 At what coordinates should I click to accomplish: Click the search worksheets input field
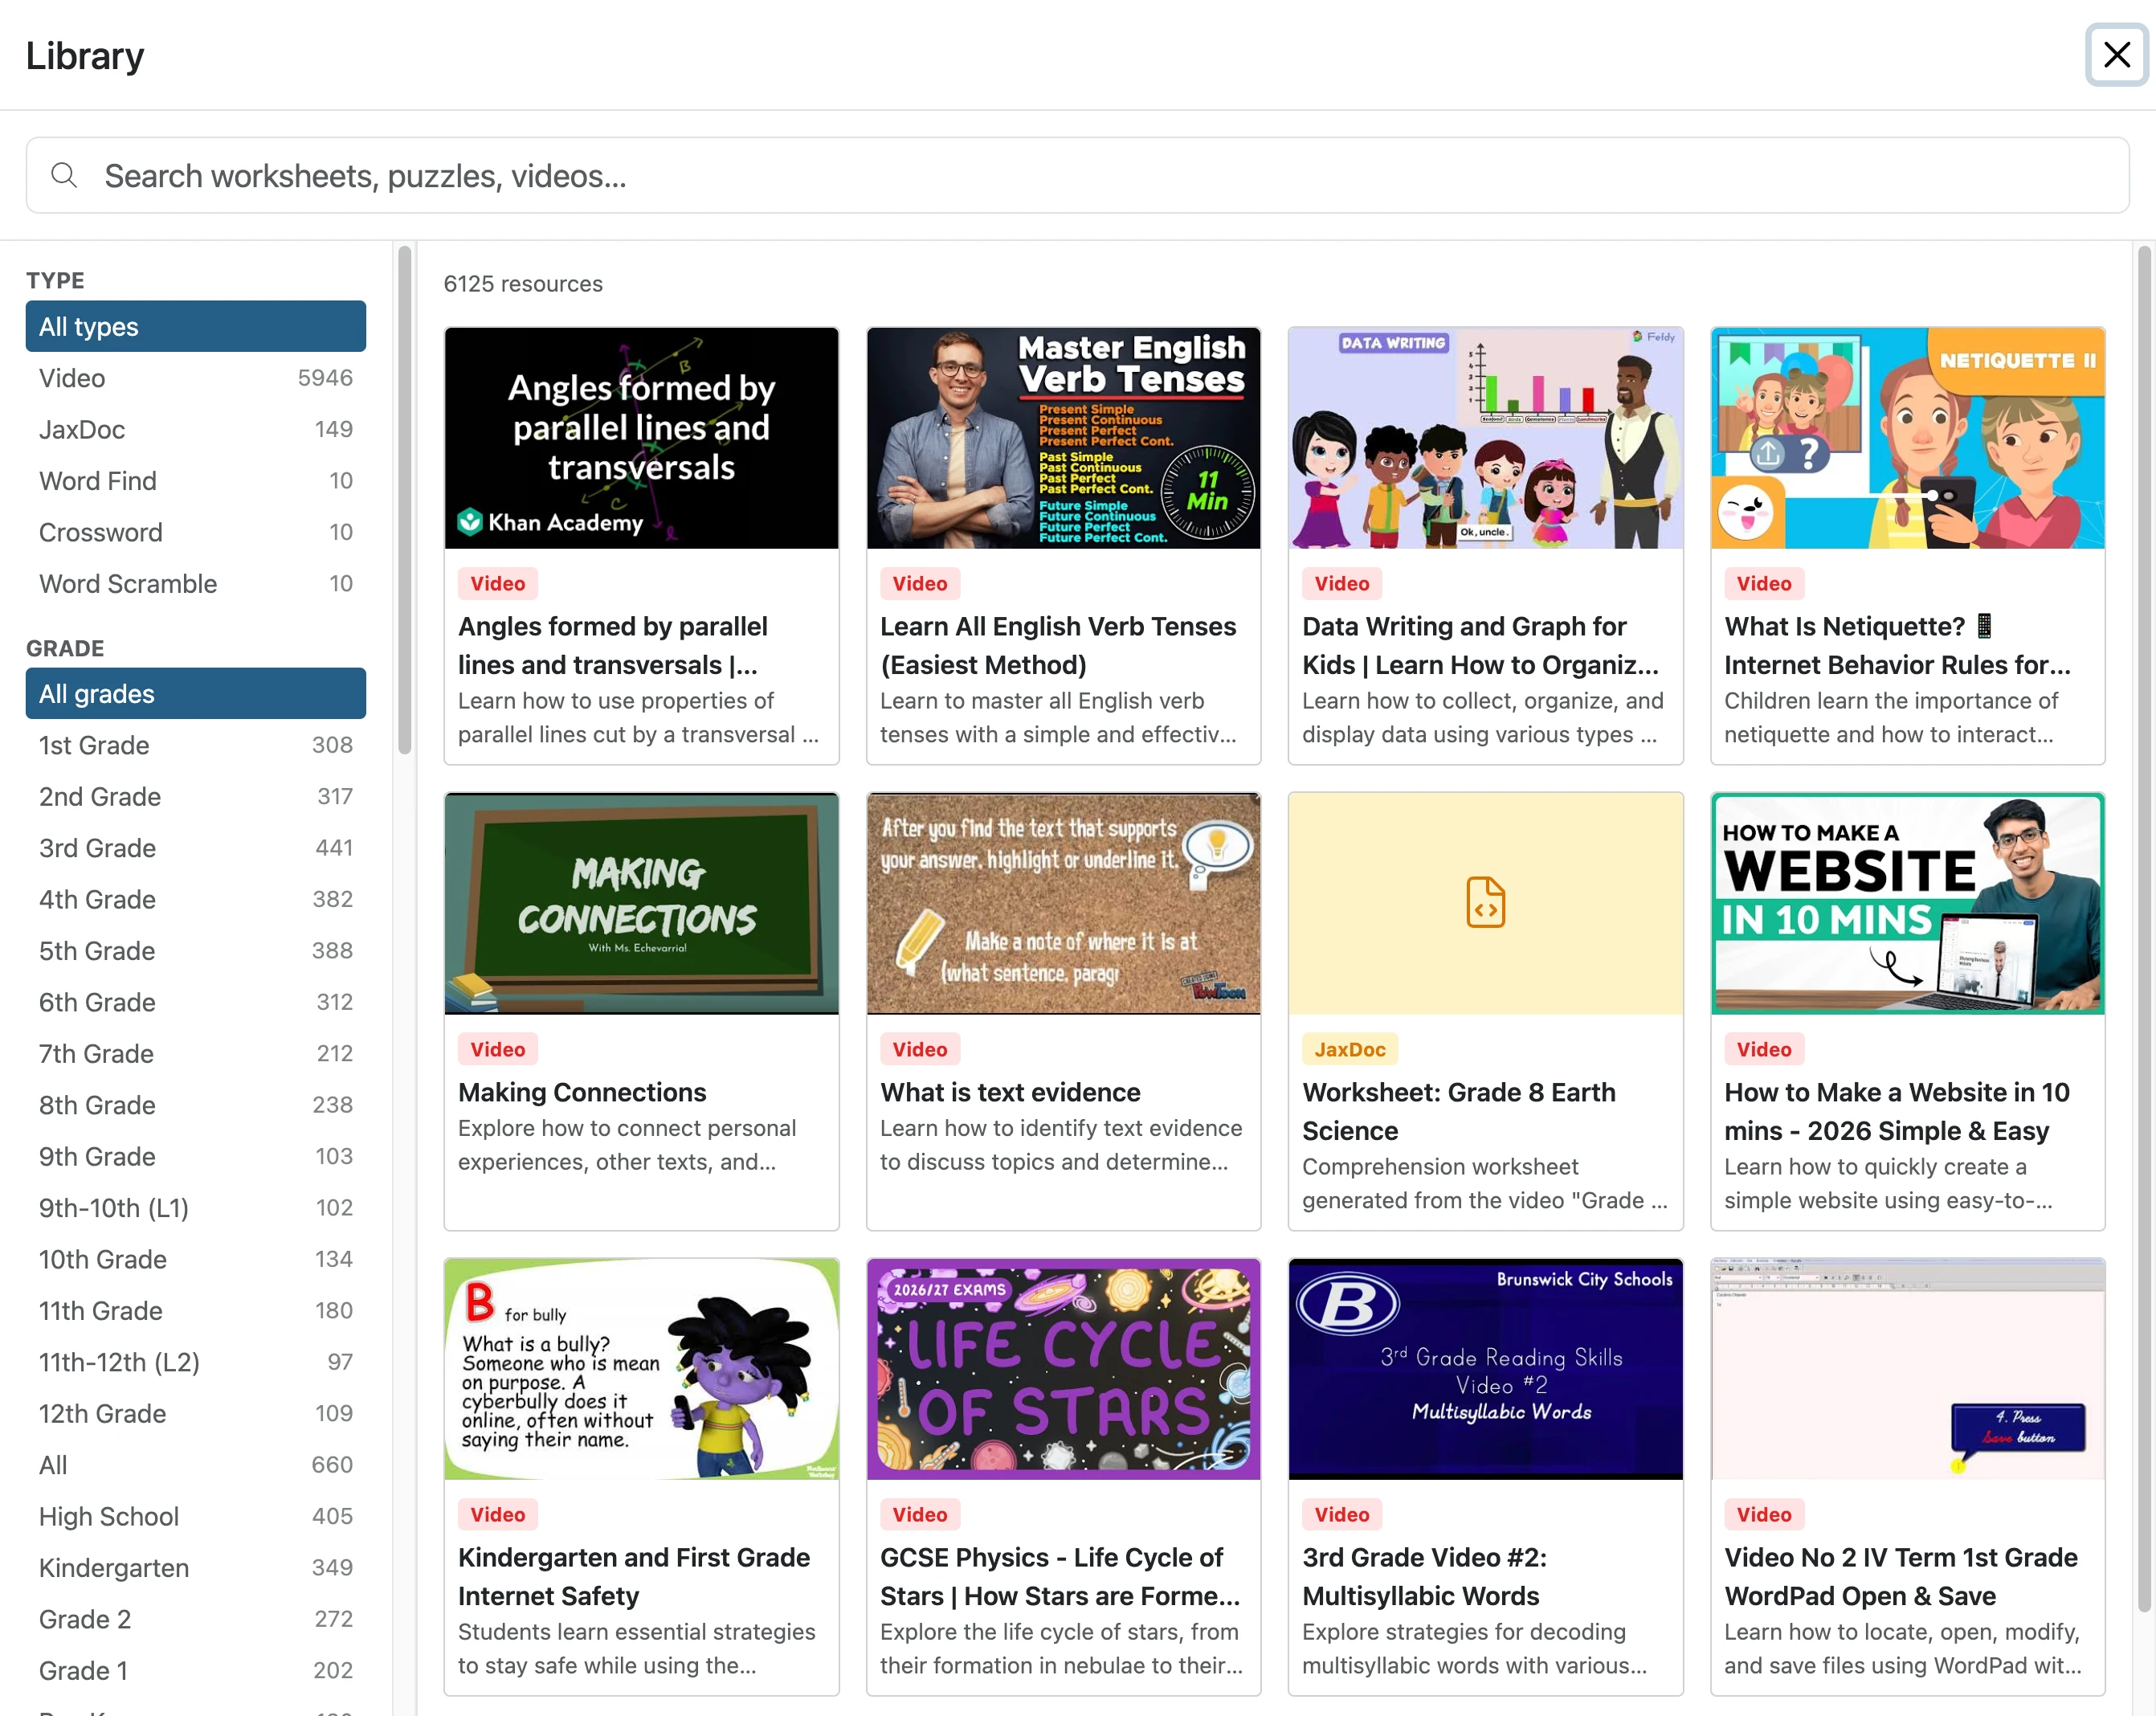(x=1077, y=175)
